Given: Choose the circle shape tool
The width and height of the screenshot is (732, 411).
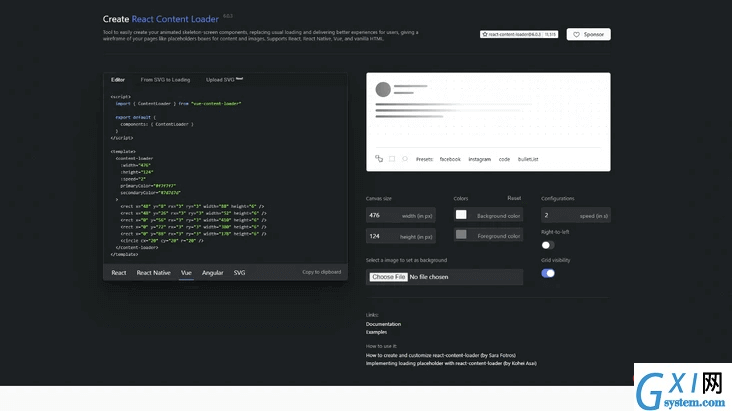Looking at the screenshot, I should click(405, 159).
